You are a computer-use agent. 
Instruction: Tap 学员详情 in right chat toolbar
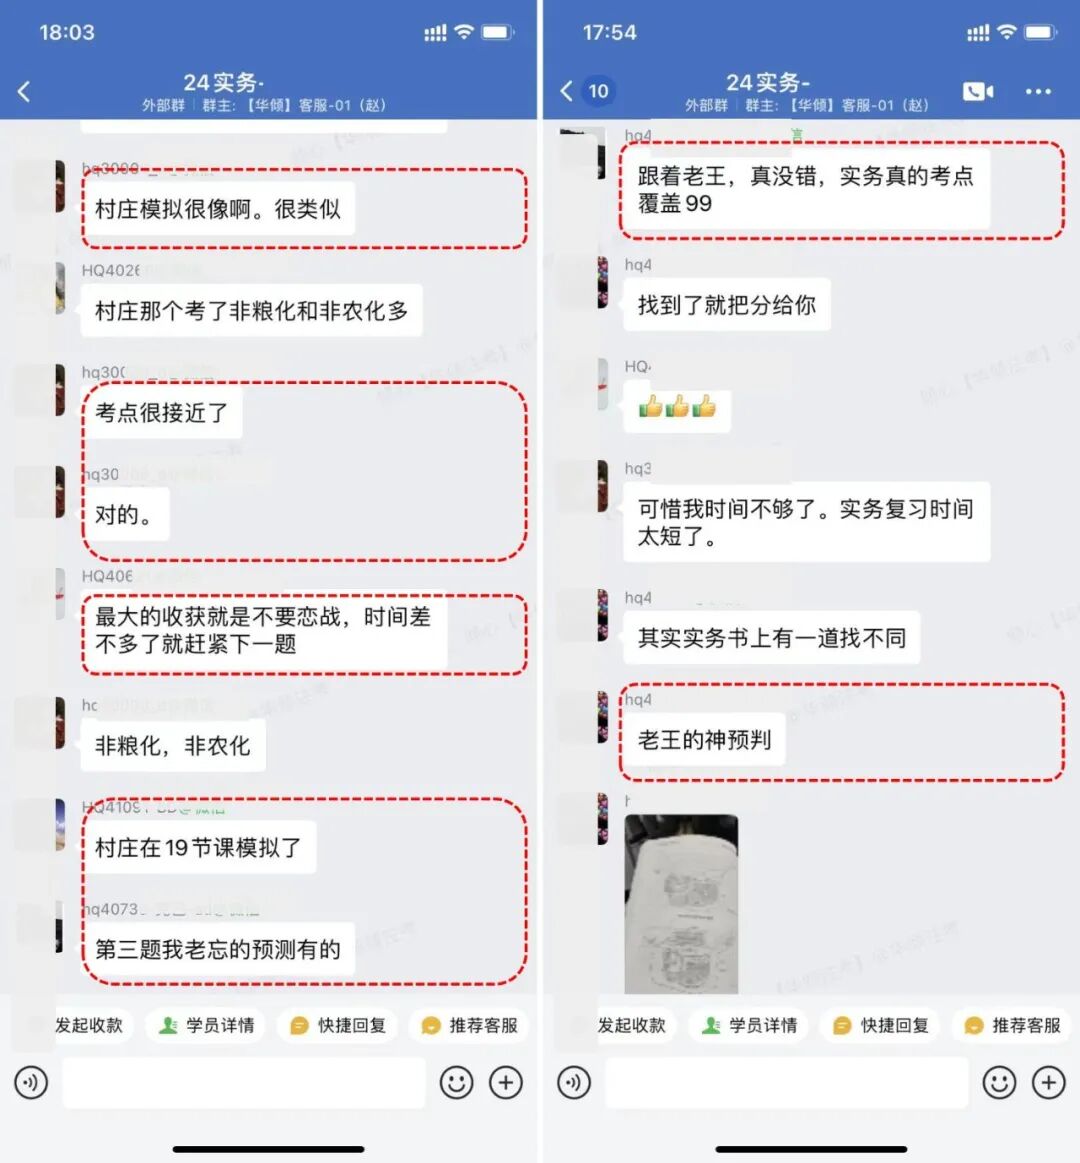(751, 1025)
